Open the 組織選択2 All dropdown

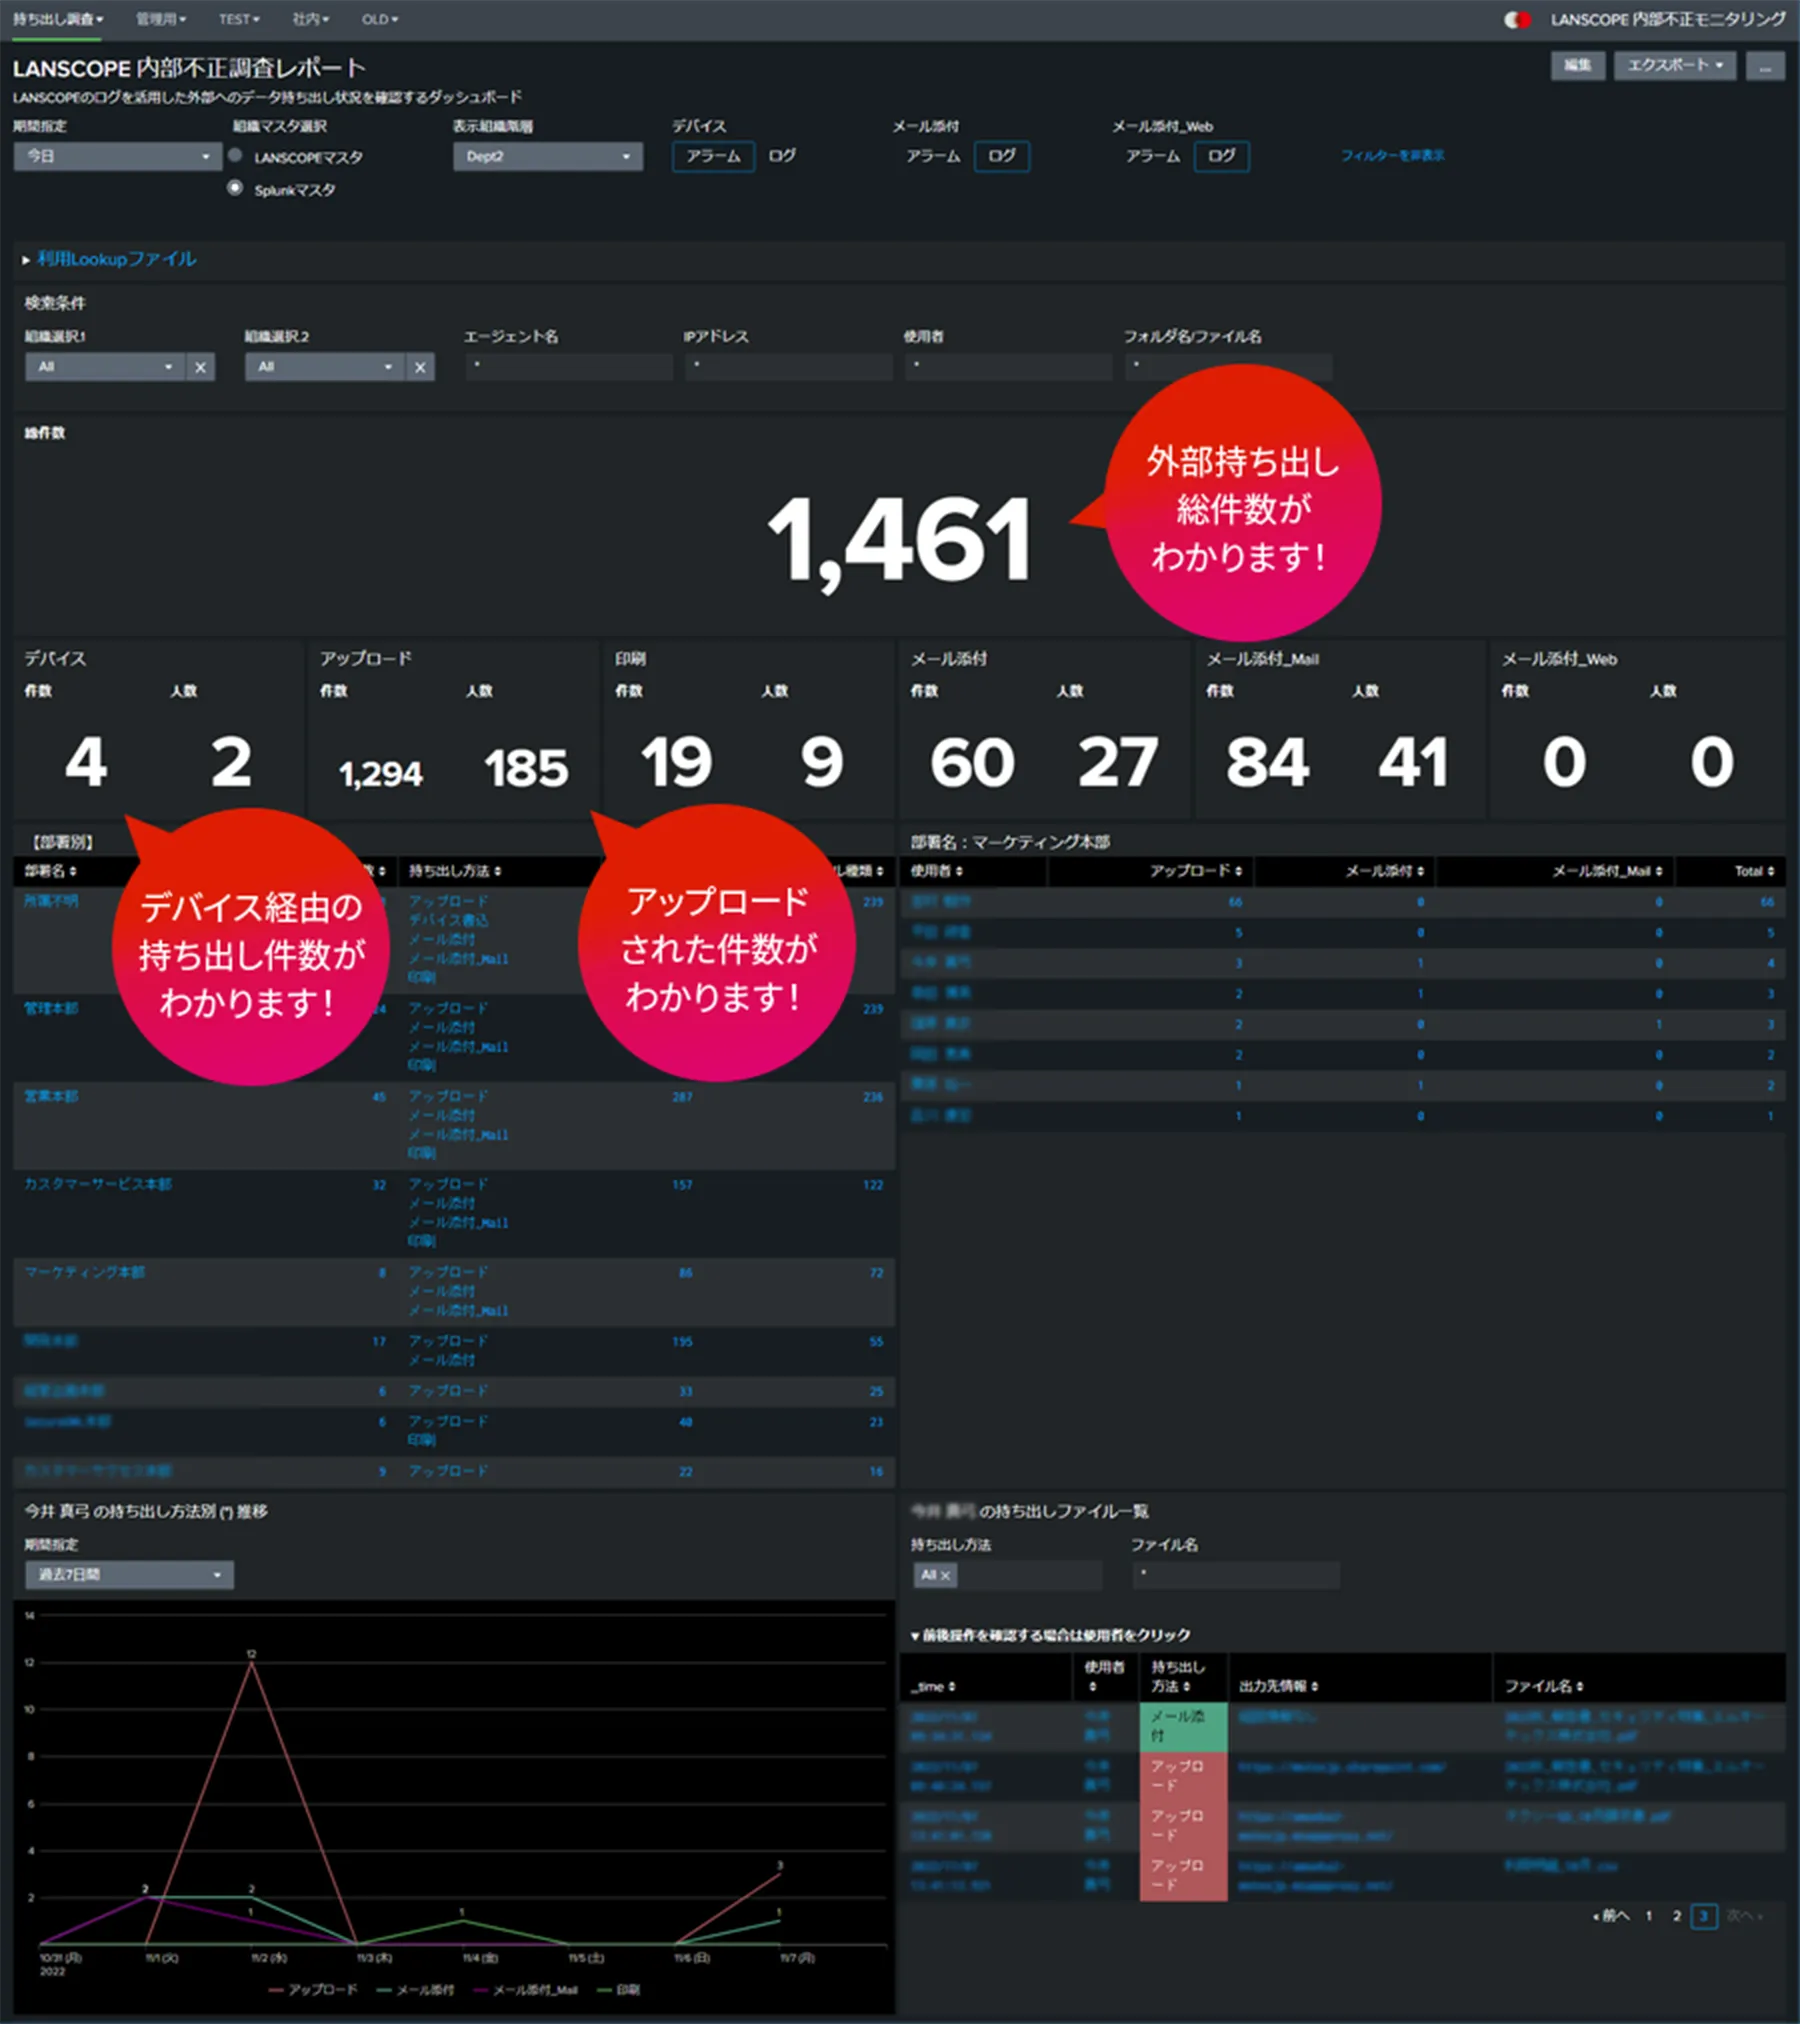(x=325, y=367)
